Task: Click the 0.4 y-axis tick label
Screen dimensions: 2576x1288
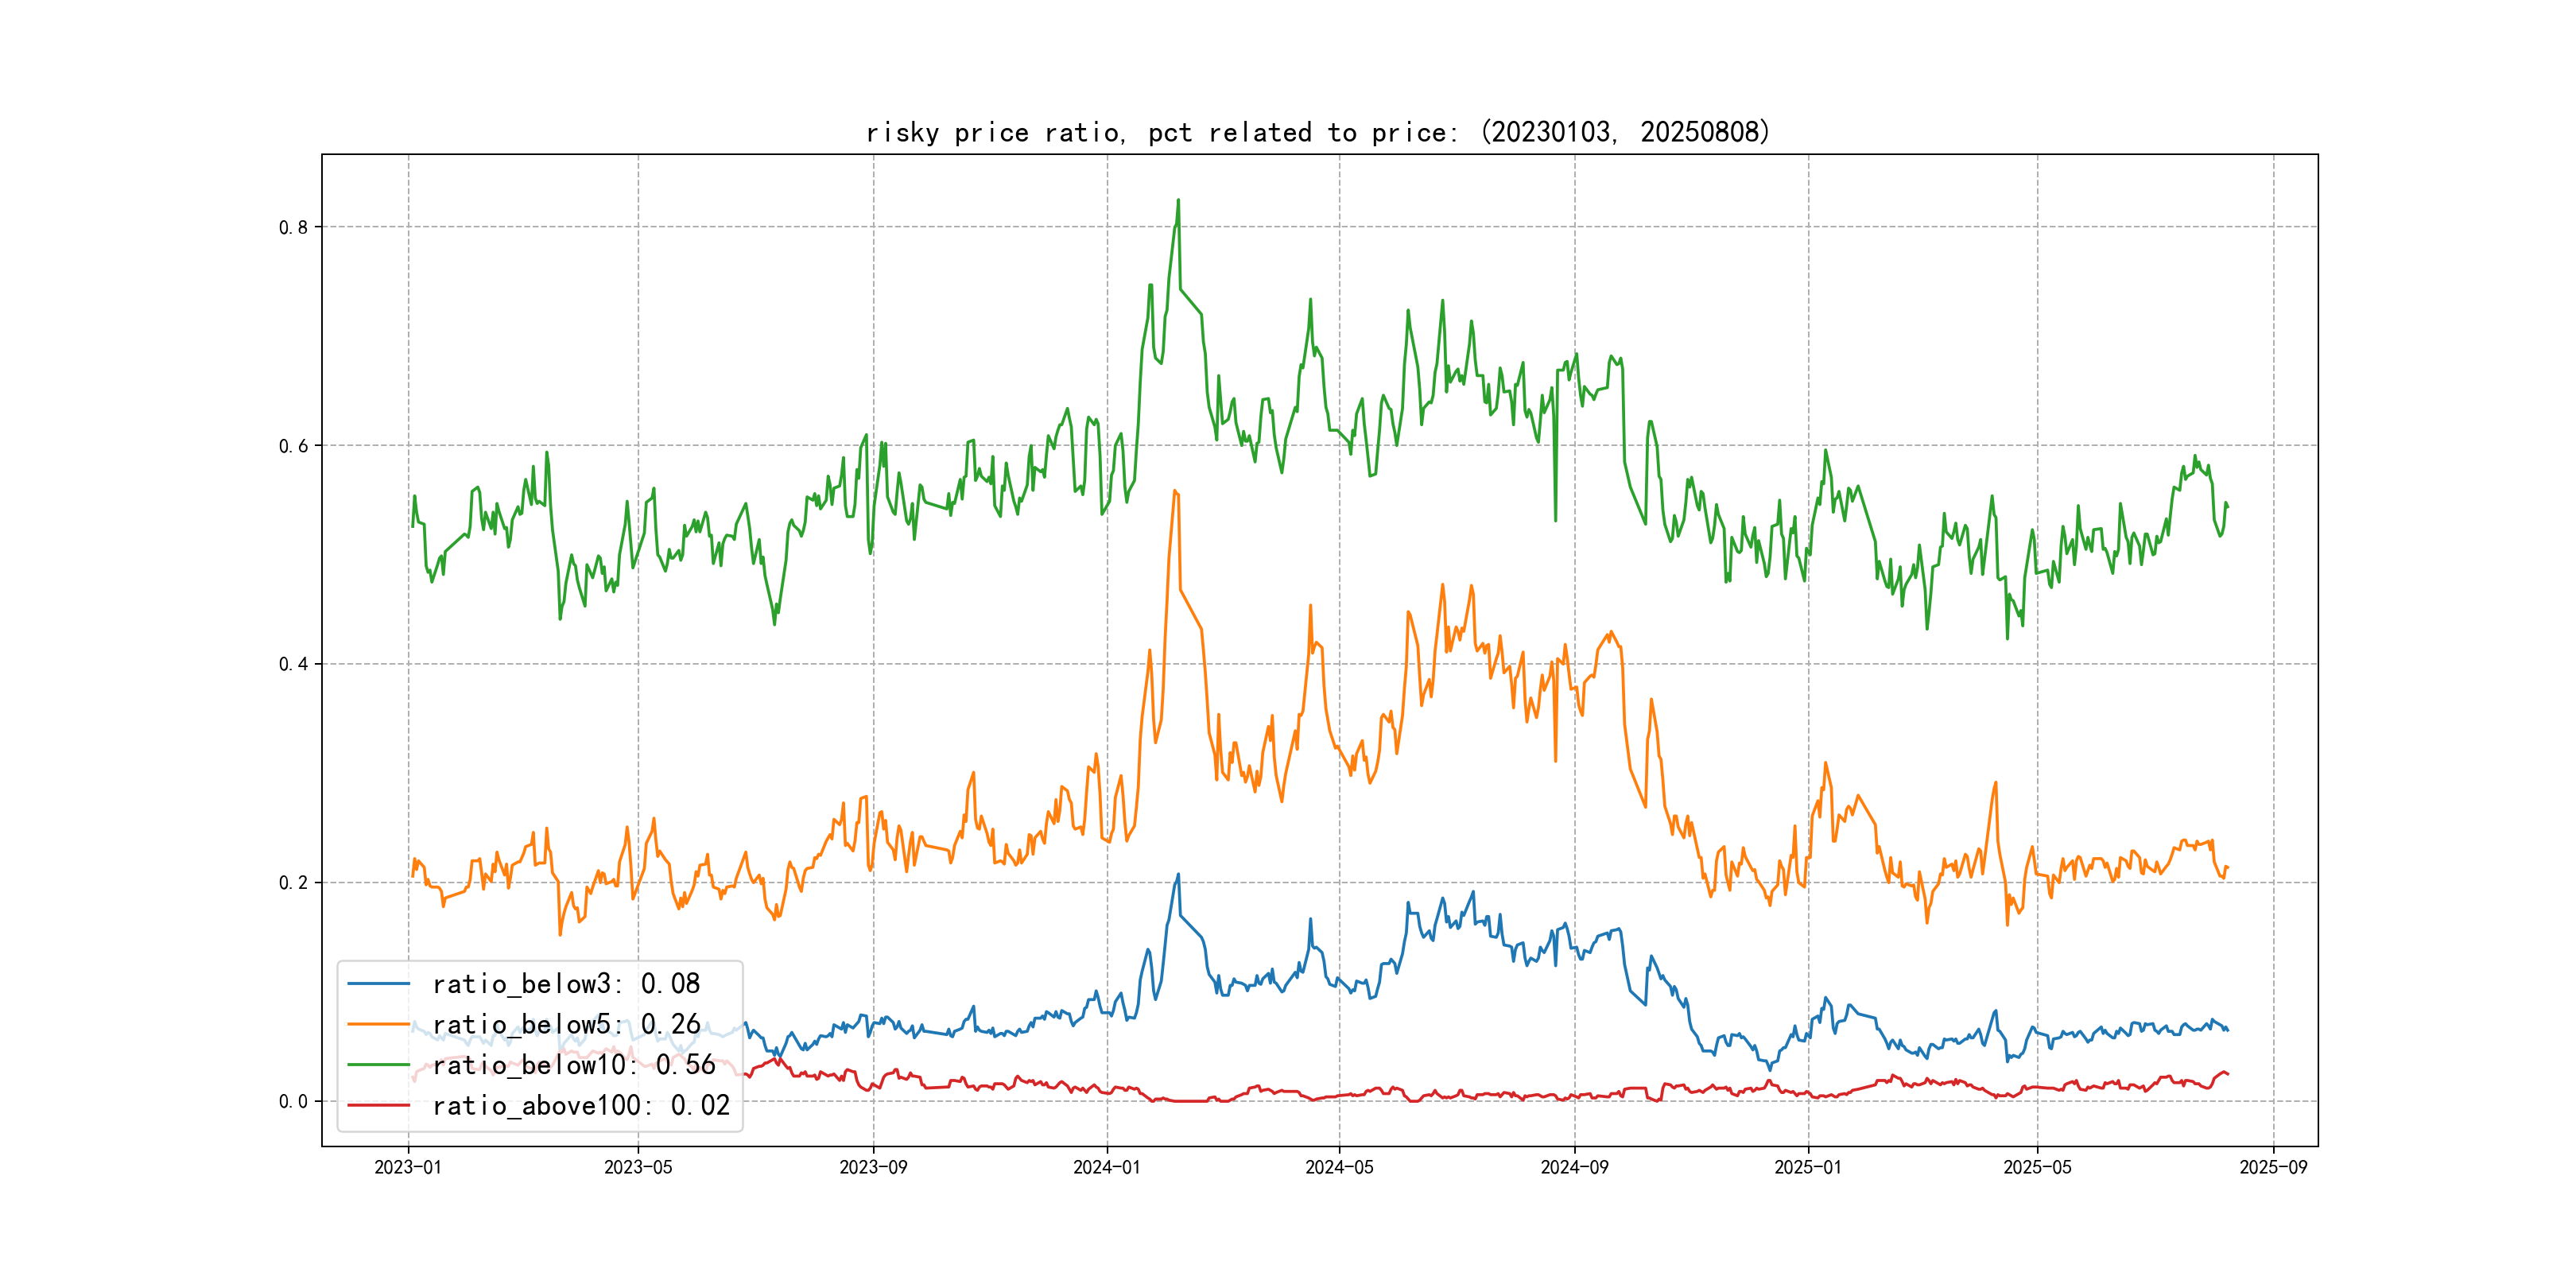Action: [293, 664]
